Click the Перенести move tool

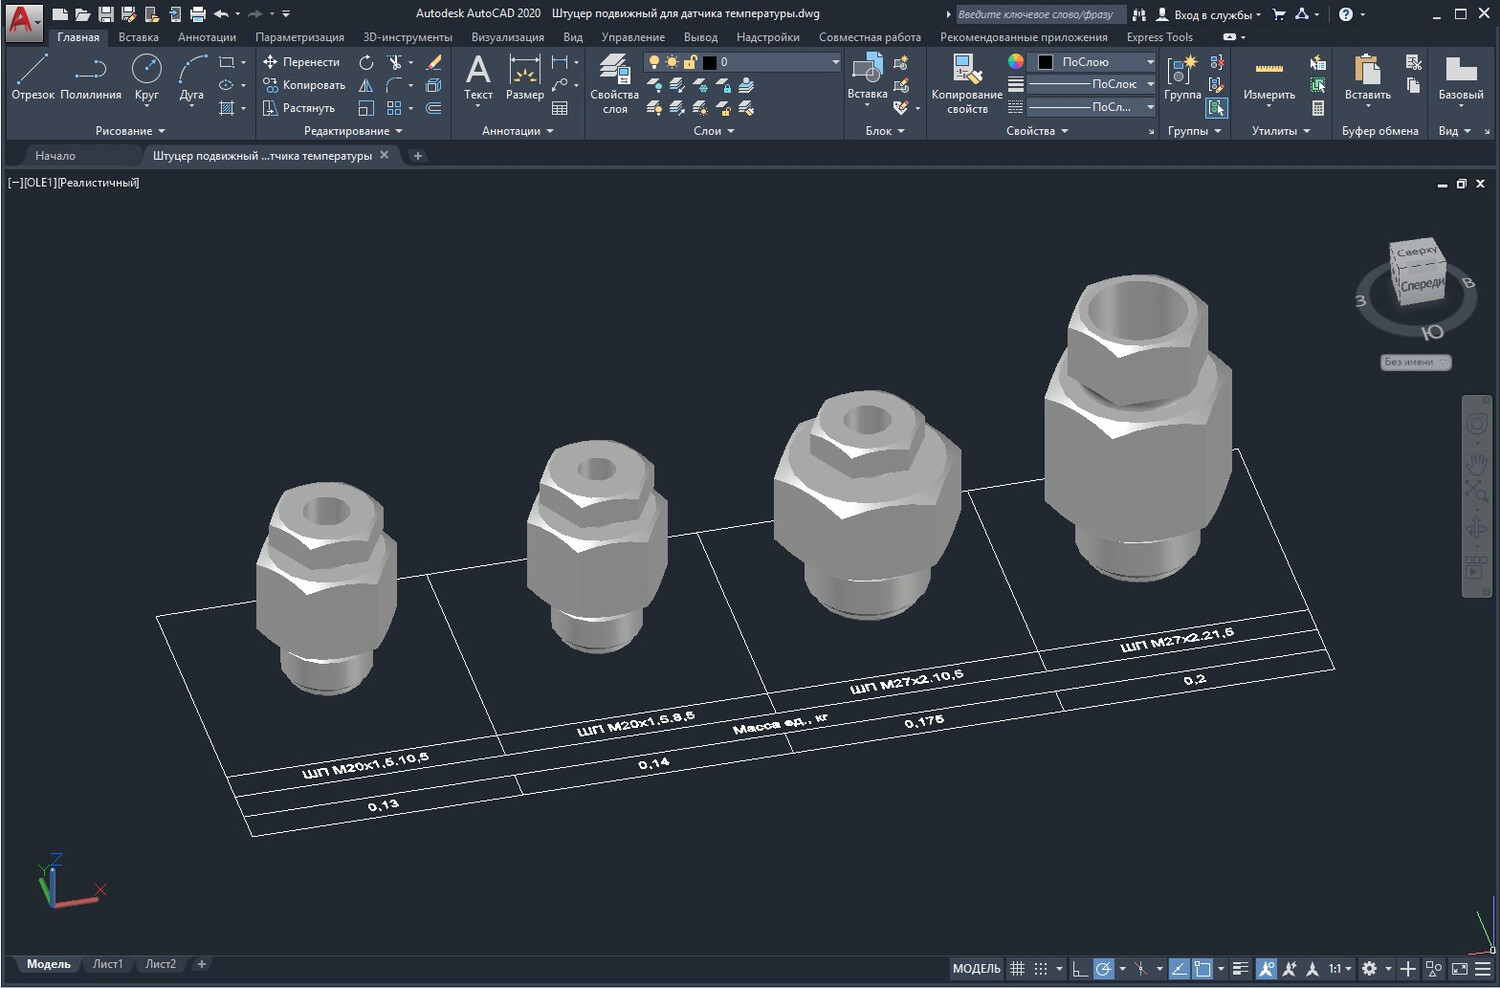pyautogui.click(x=301, y=62)
